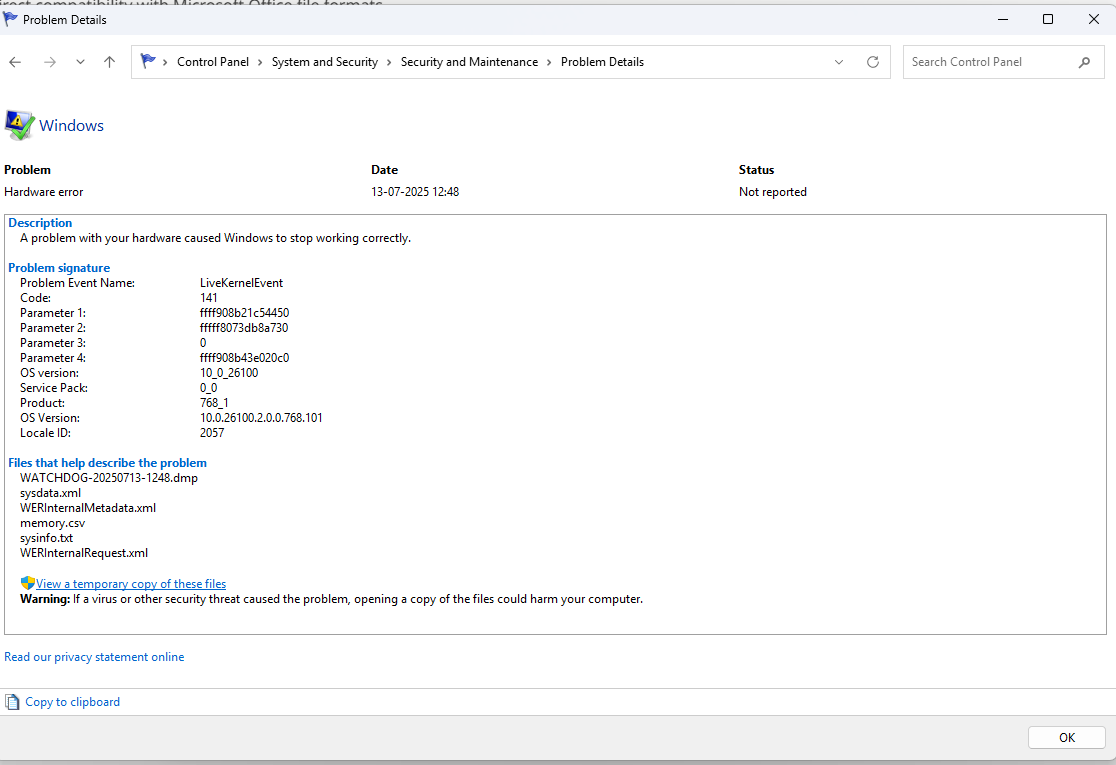Click the search magnifier icon
This screenshot has height=765, width=1116.
coord(1084,63)
